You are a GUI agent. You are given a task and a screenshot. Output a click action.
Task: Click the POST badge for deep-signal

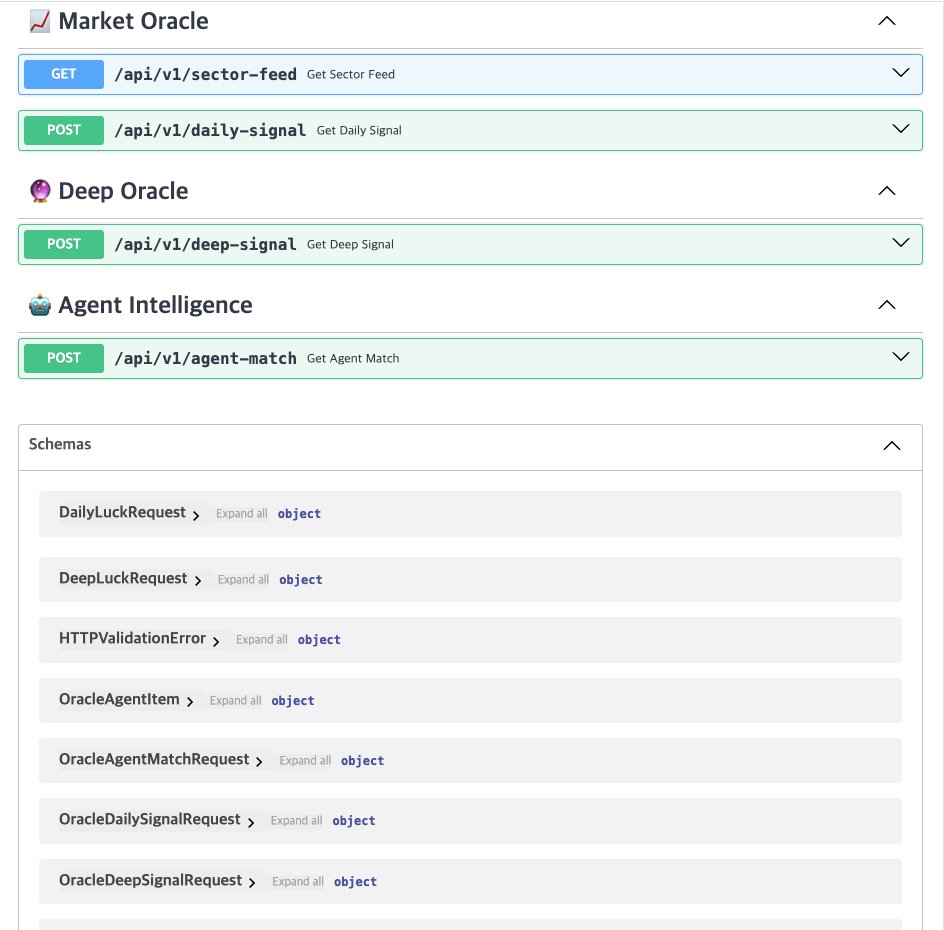click(64, 244)
